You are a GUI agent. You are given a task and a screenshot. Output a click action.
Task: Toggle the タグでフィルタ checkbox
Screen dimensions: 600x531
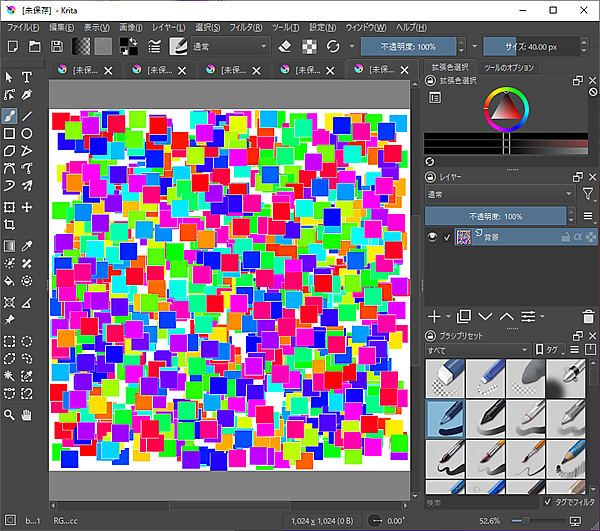point(547,502)
